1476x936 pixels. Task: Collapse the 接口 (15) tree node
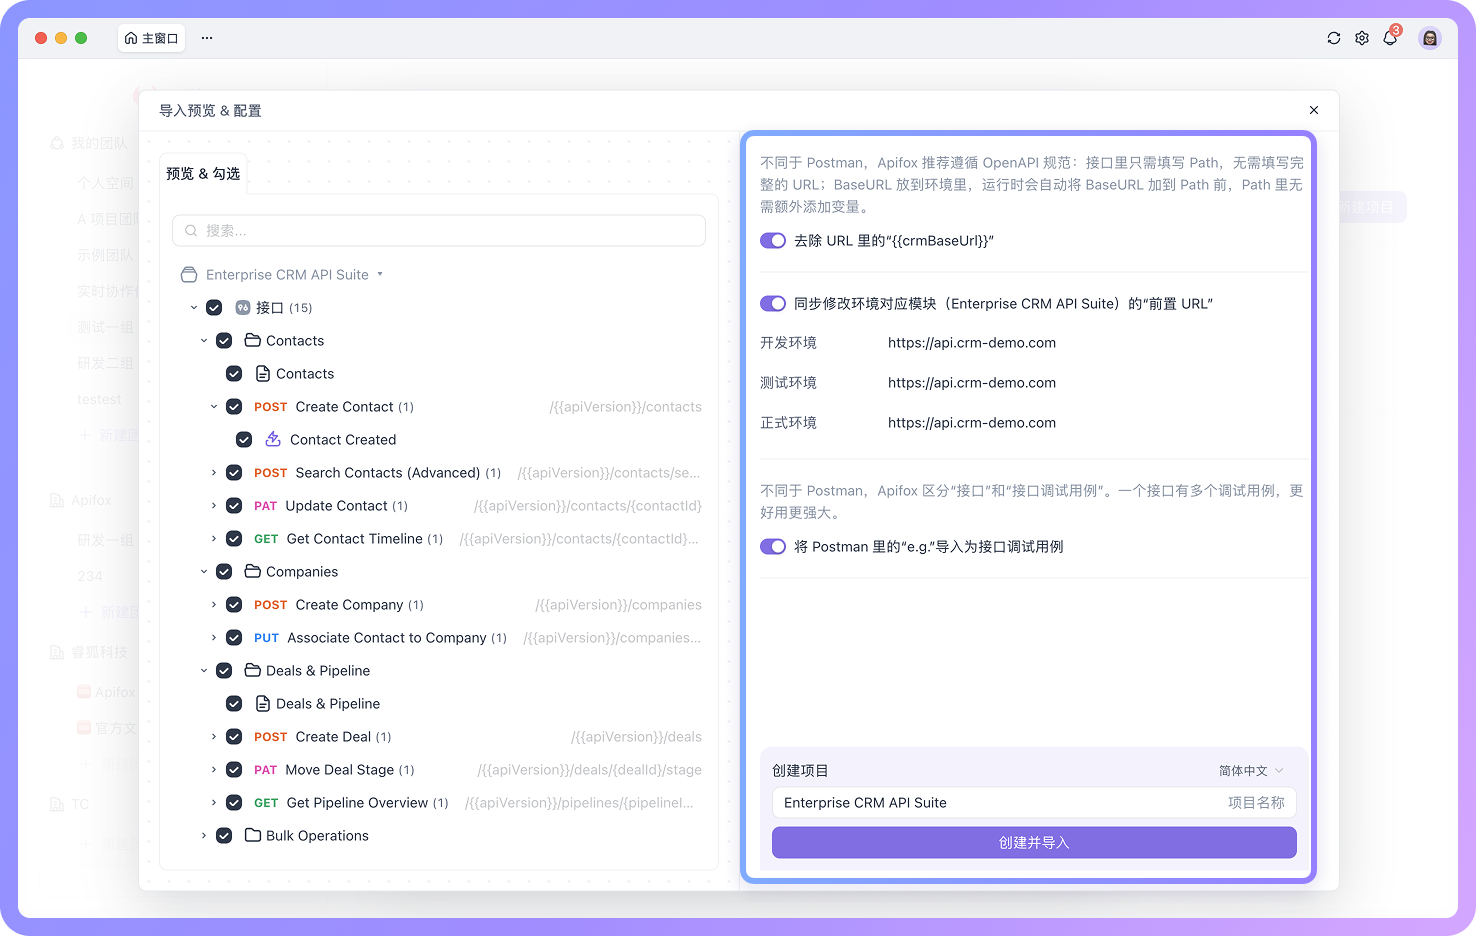194,307
